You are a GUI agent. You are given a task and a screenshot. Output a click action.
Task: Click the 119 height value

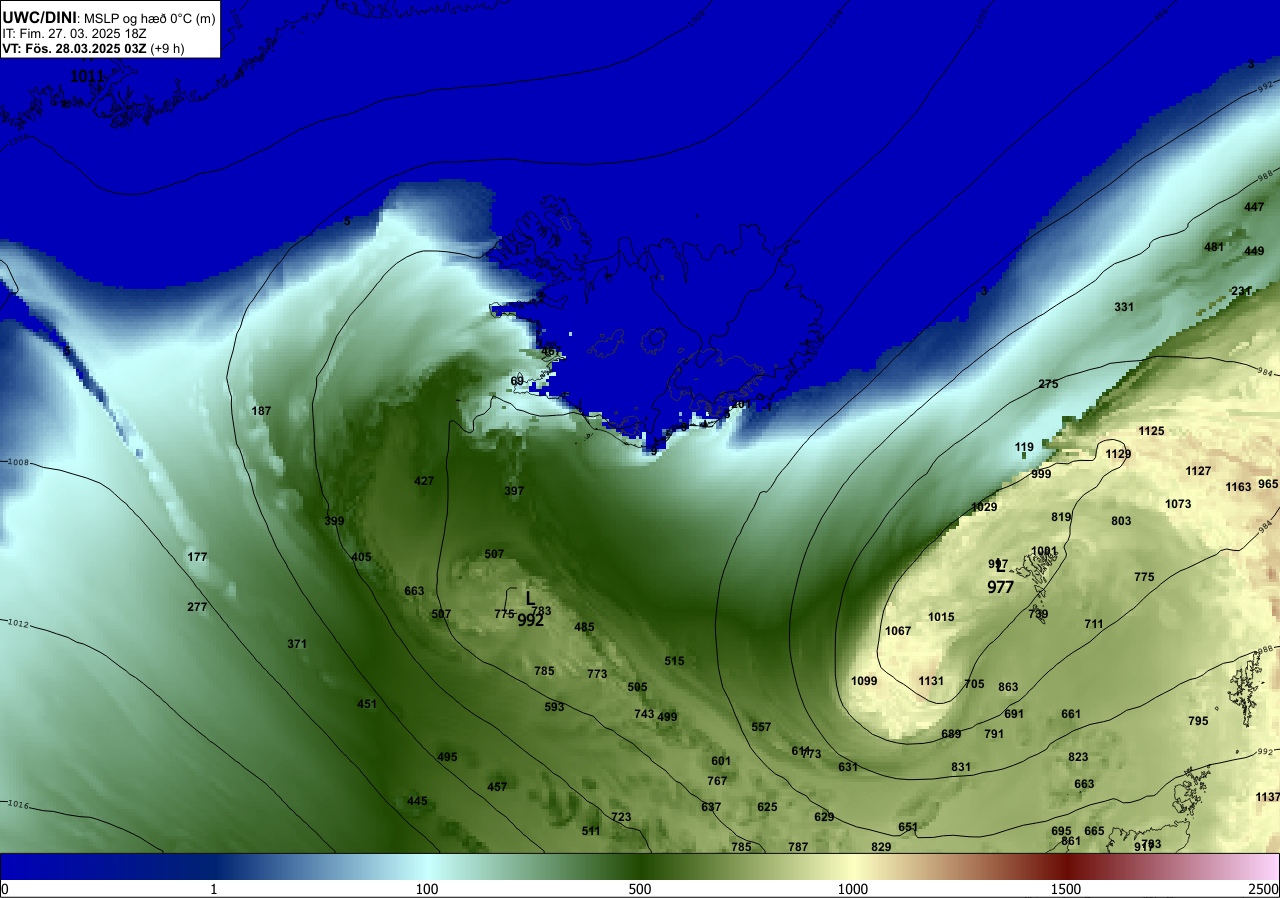(x=1024, y=447)
